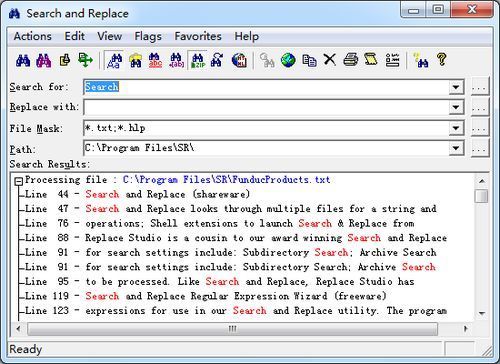The height and width of the screenshot is (364, 500).
Task: Maximize the Search and Replace window
Action: 438,9
